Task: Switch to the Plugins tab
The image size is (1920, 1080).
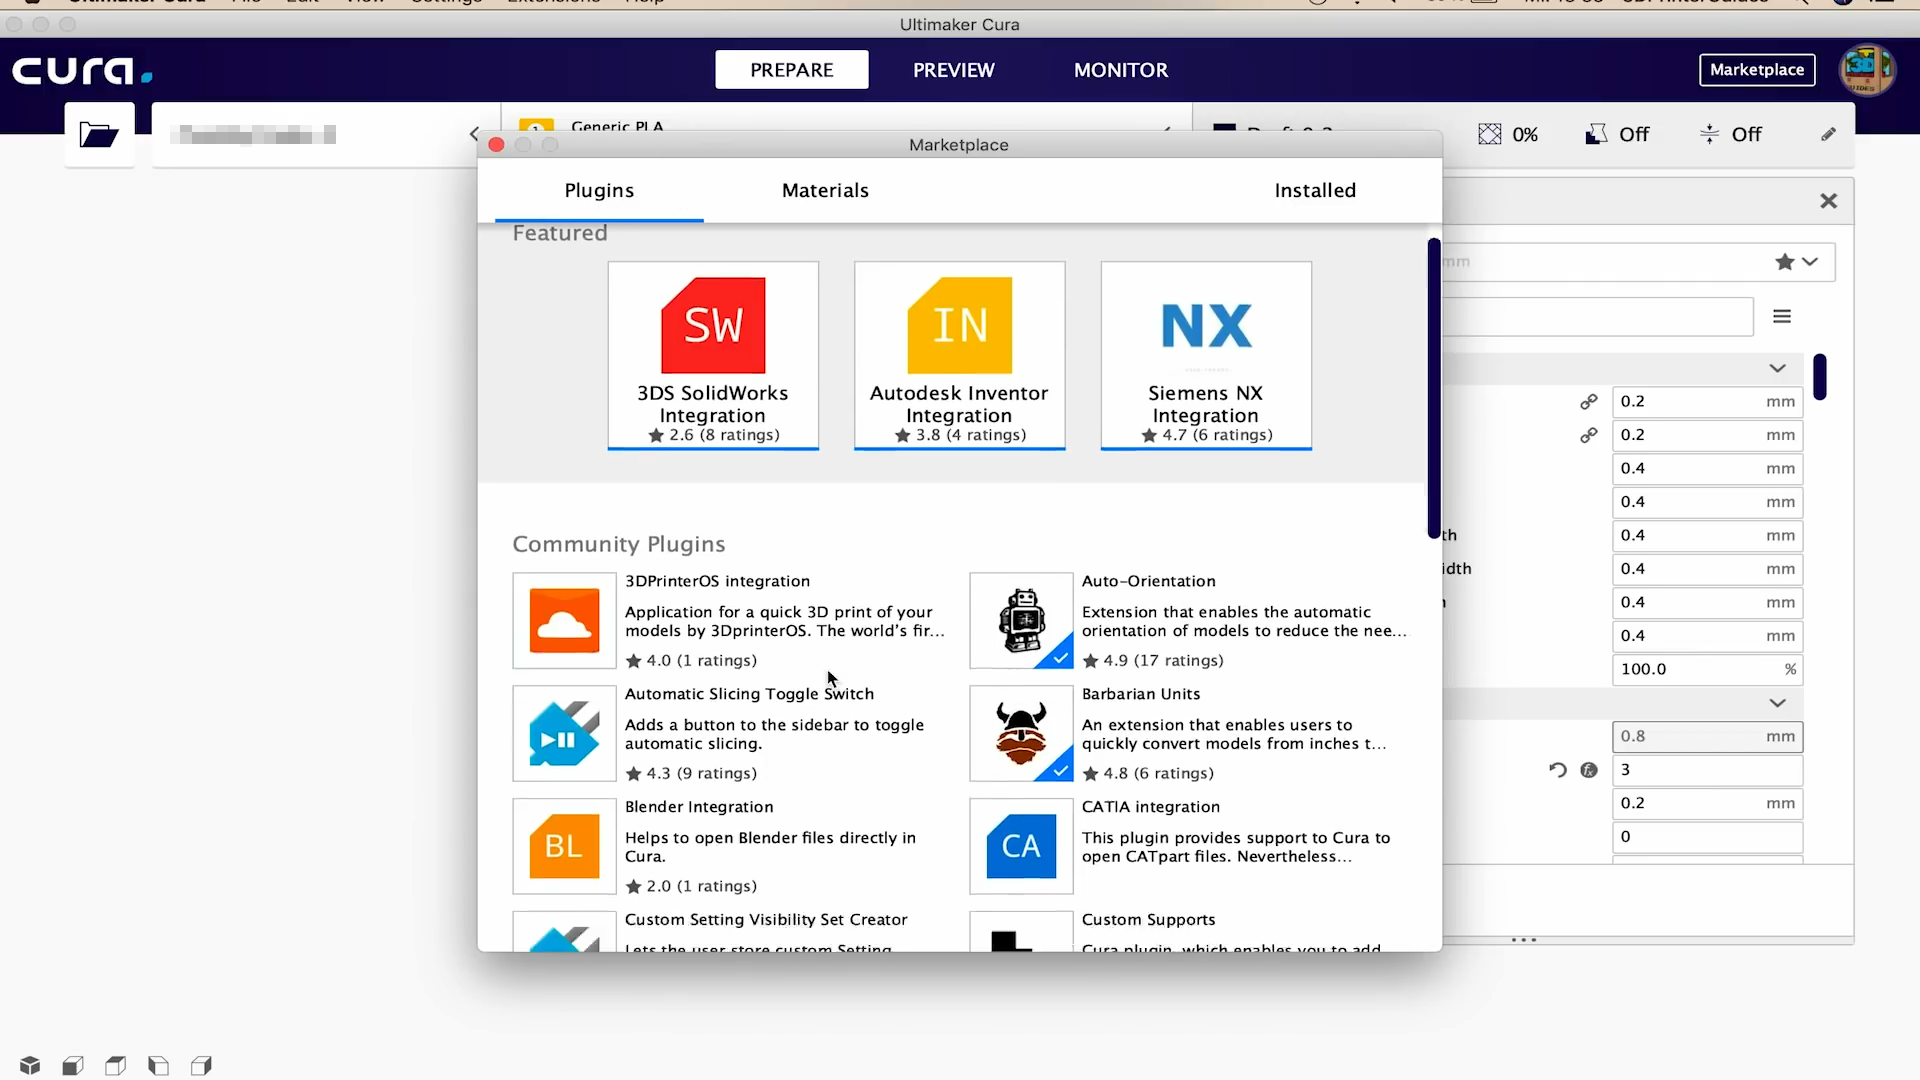Action: (x=599, y=190)
